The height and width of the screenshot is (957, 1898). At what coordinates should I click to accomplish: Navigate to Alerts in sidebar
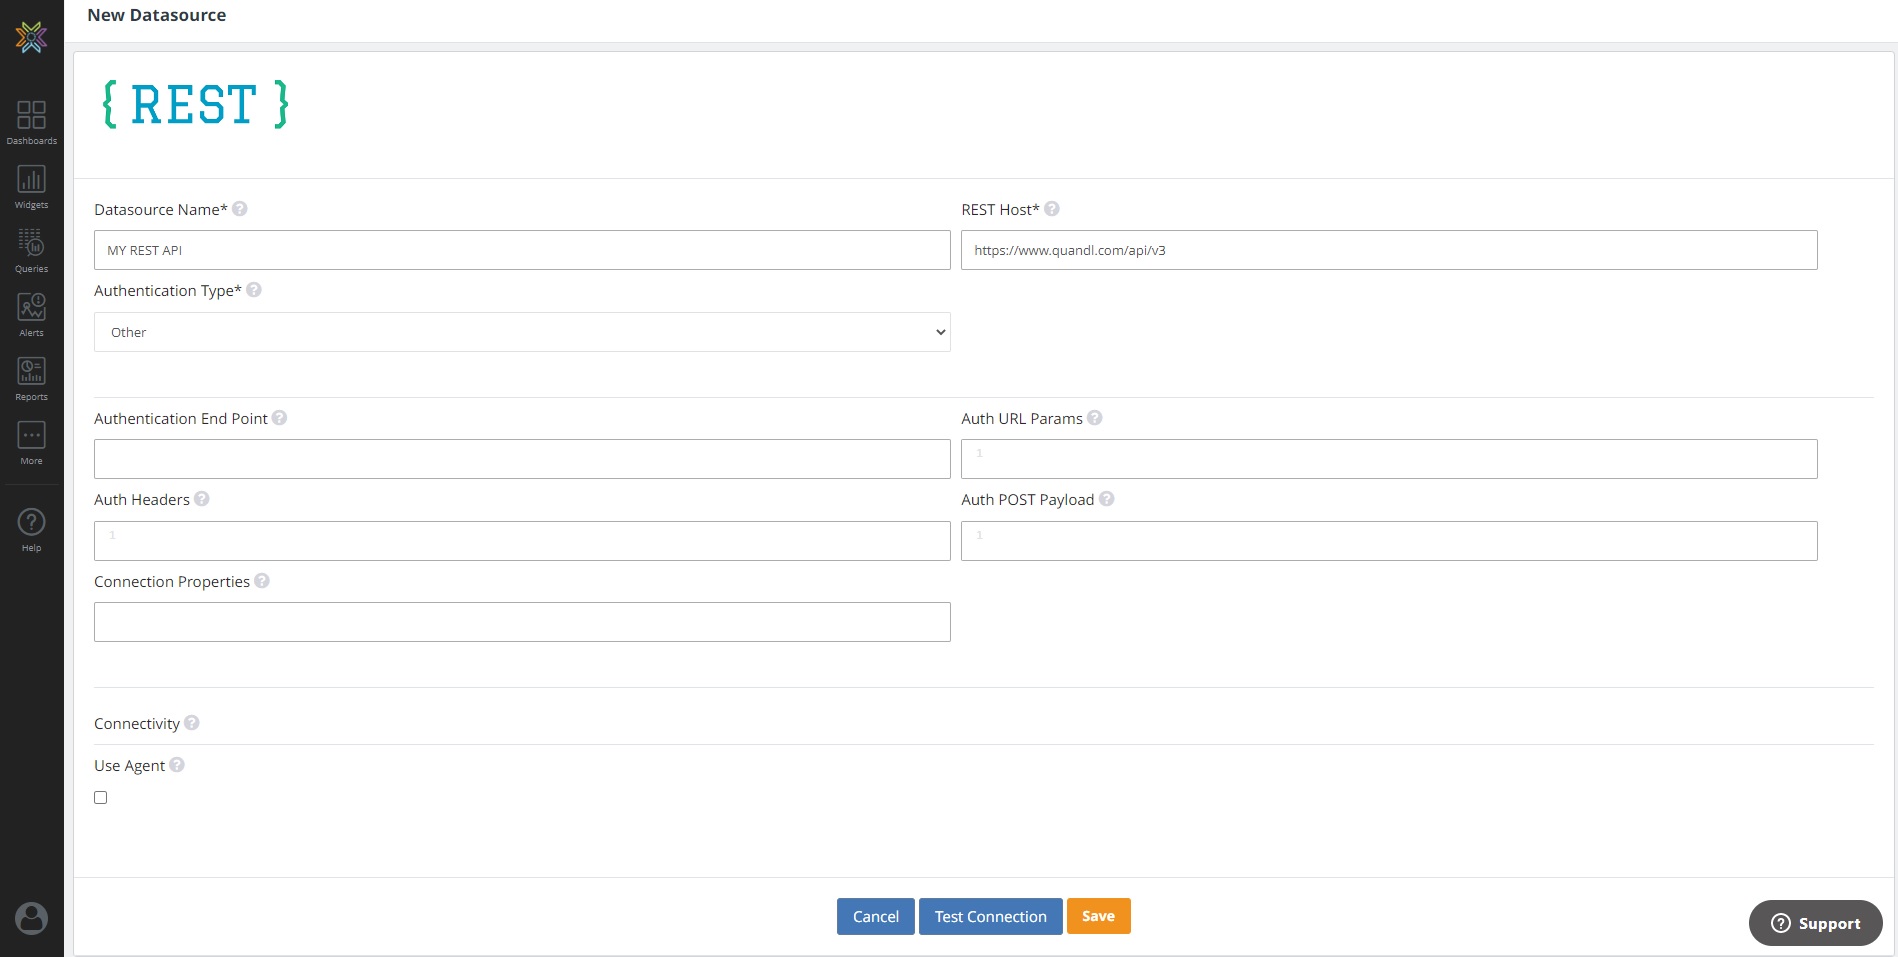coord(31,314)
